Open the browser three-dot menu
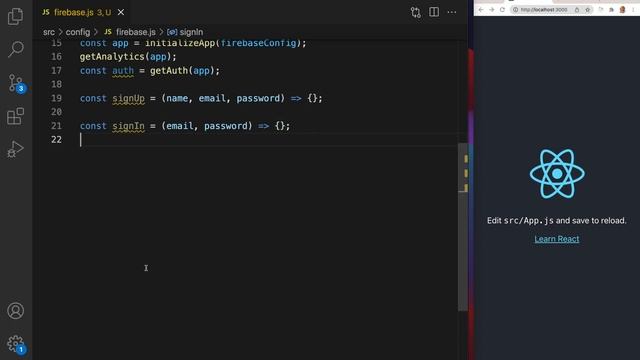 point(633,10)
